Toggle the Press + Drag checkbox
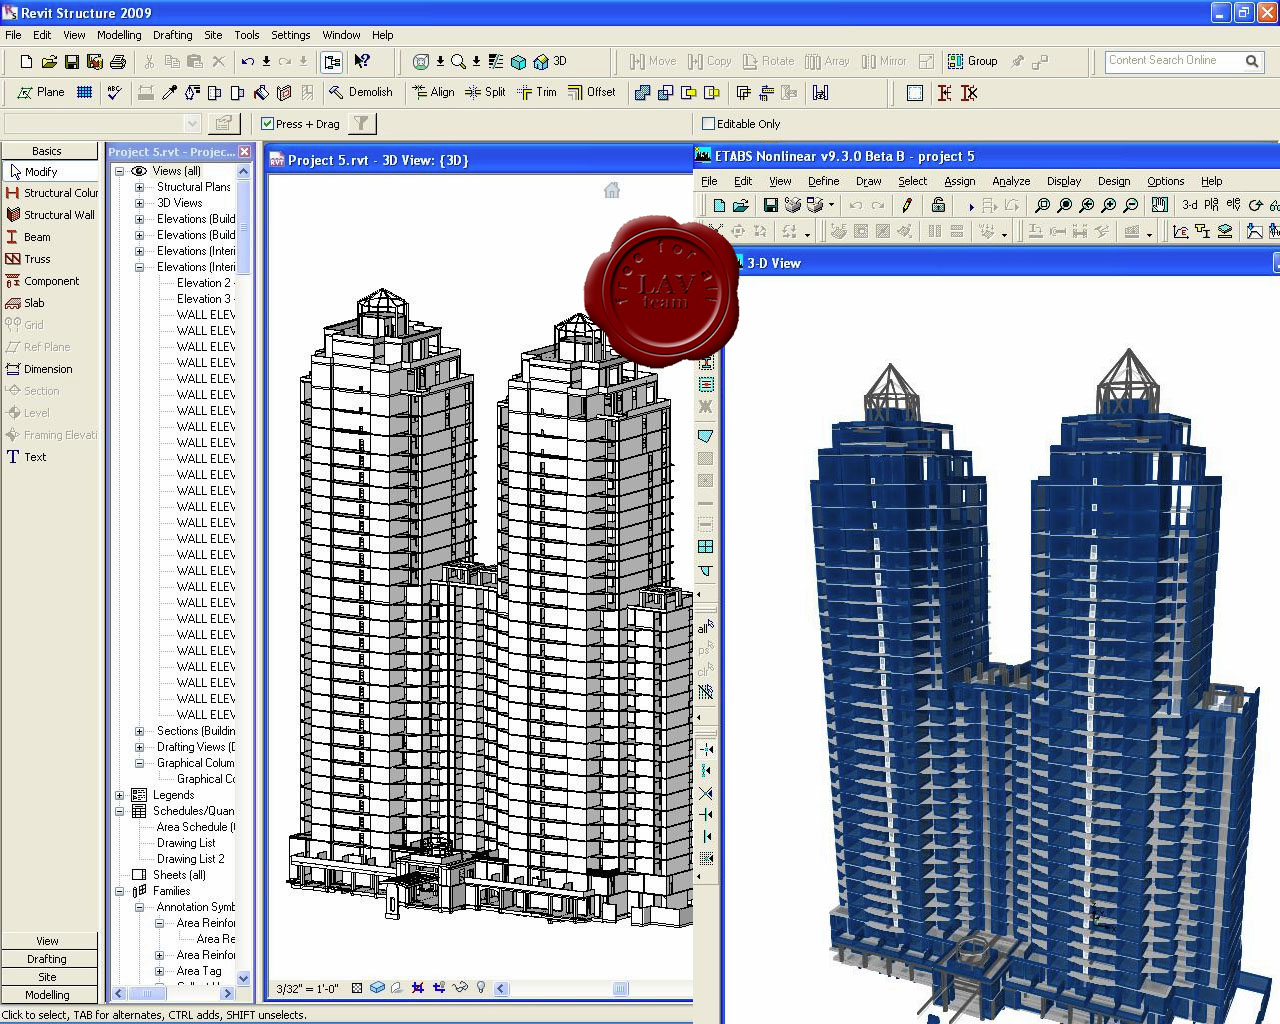 click(267, 124)
